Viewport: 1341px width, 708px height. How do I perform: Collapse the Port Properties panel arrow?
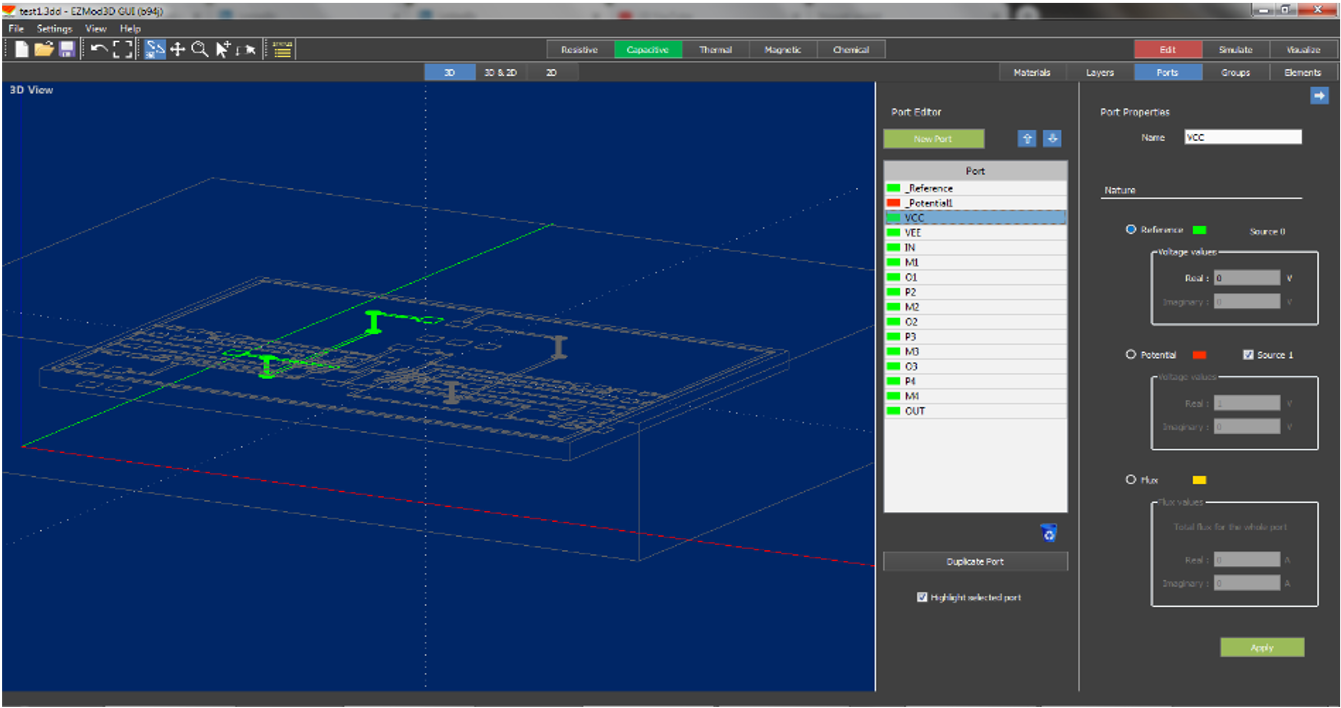pyautogui.click(x=1320, y=95)
